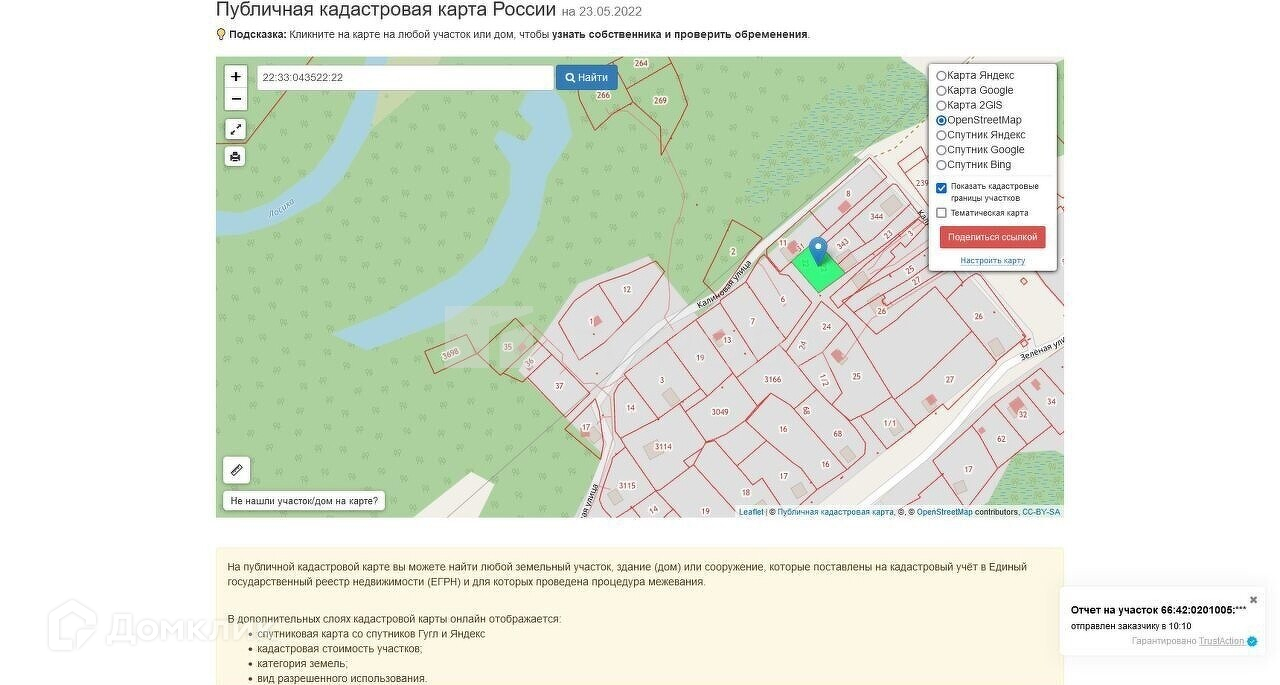Open Настроить карту link
This screenshot has height=685, width=1280.
coord(992,261)
